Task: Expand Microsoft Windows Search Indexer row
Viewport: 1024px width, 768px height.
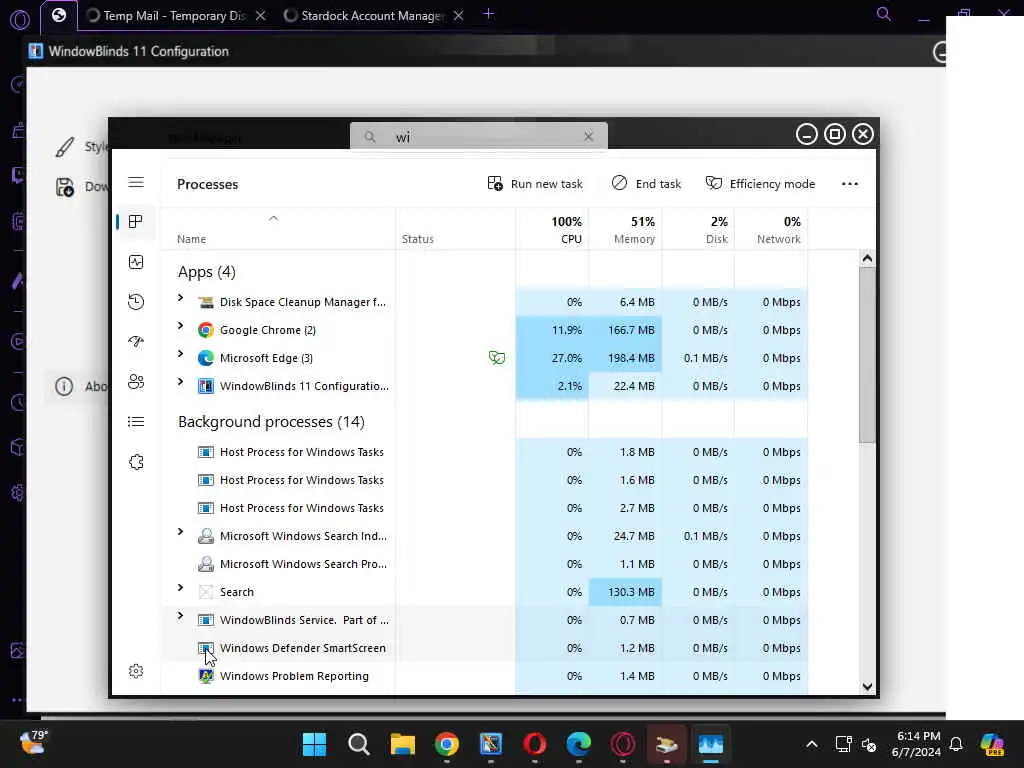Action: coord(180,532)
